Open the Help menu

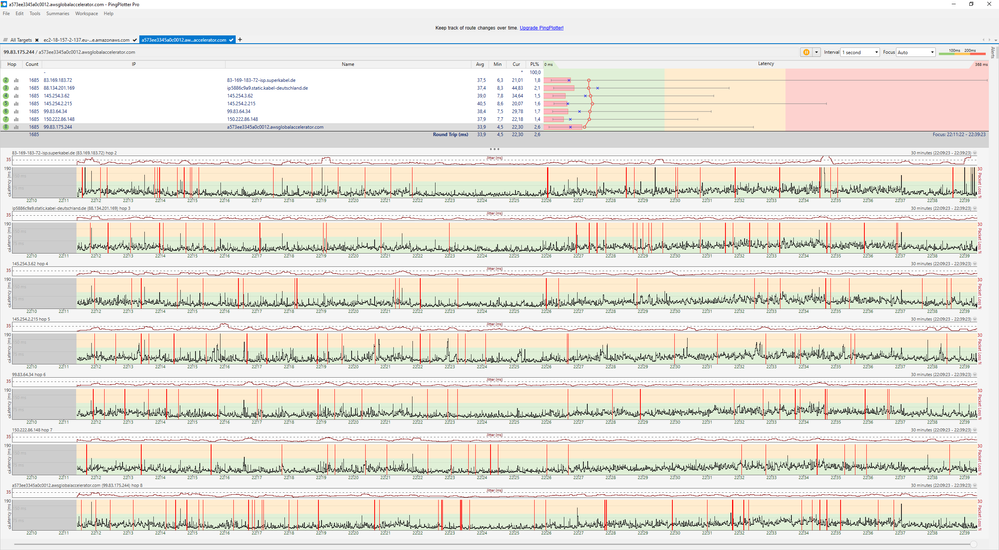108,13
